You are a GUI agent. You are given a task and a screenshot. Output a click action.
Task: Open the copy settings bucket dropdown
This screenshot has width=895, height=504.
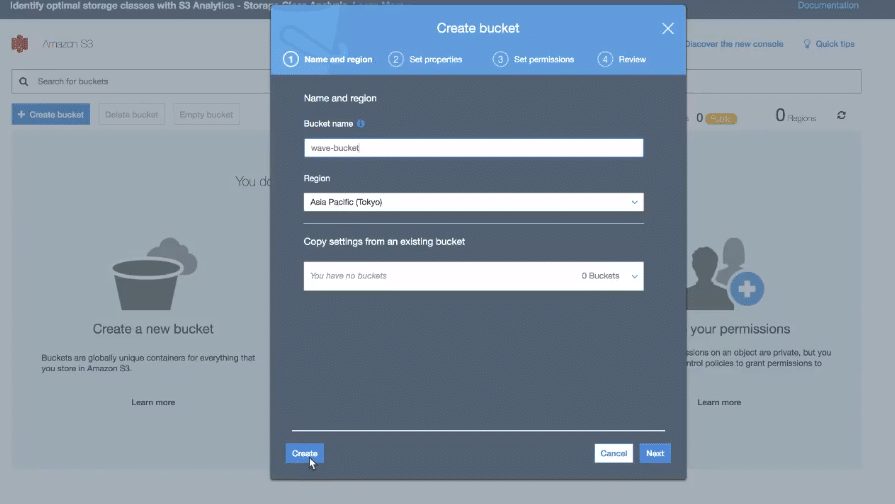[473, 276]
